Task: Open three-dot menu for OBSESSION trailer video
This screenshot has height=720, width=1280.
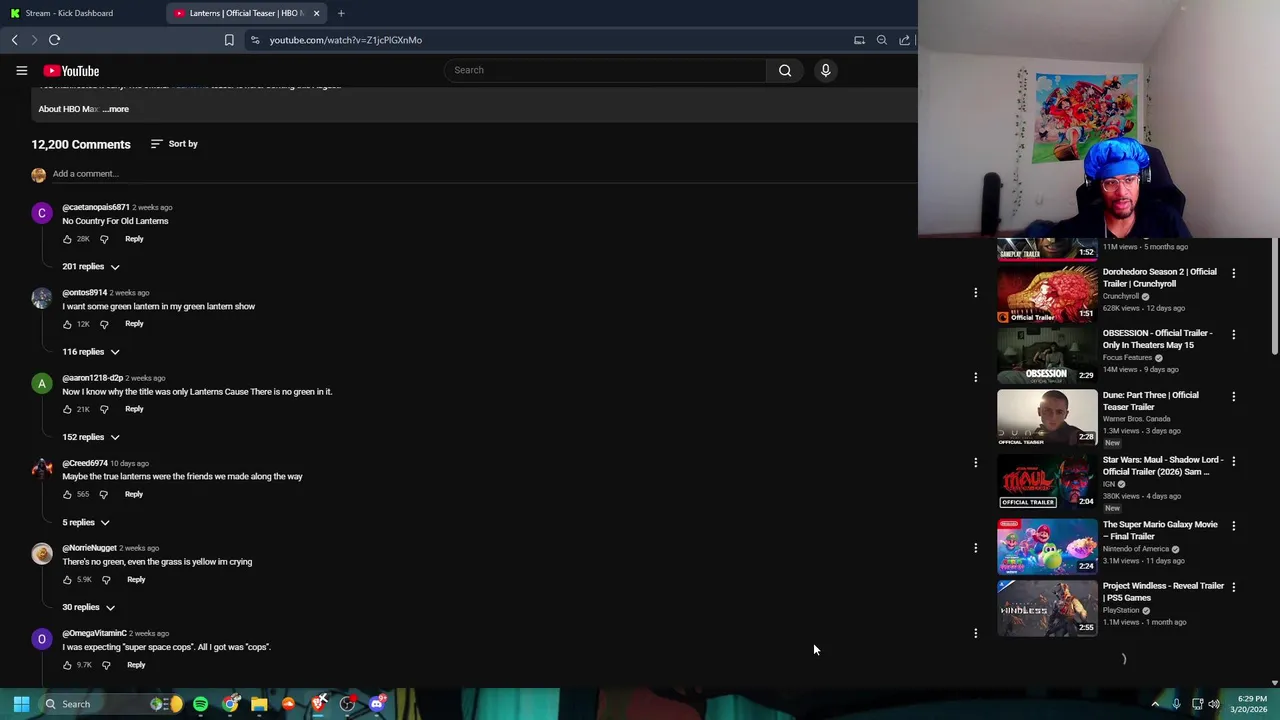Action: pyautogui.click(x=1233, y=334)
